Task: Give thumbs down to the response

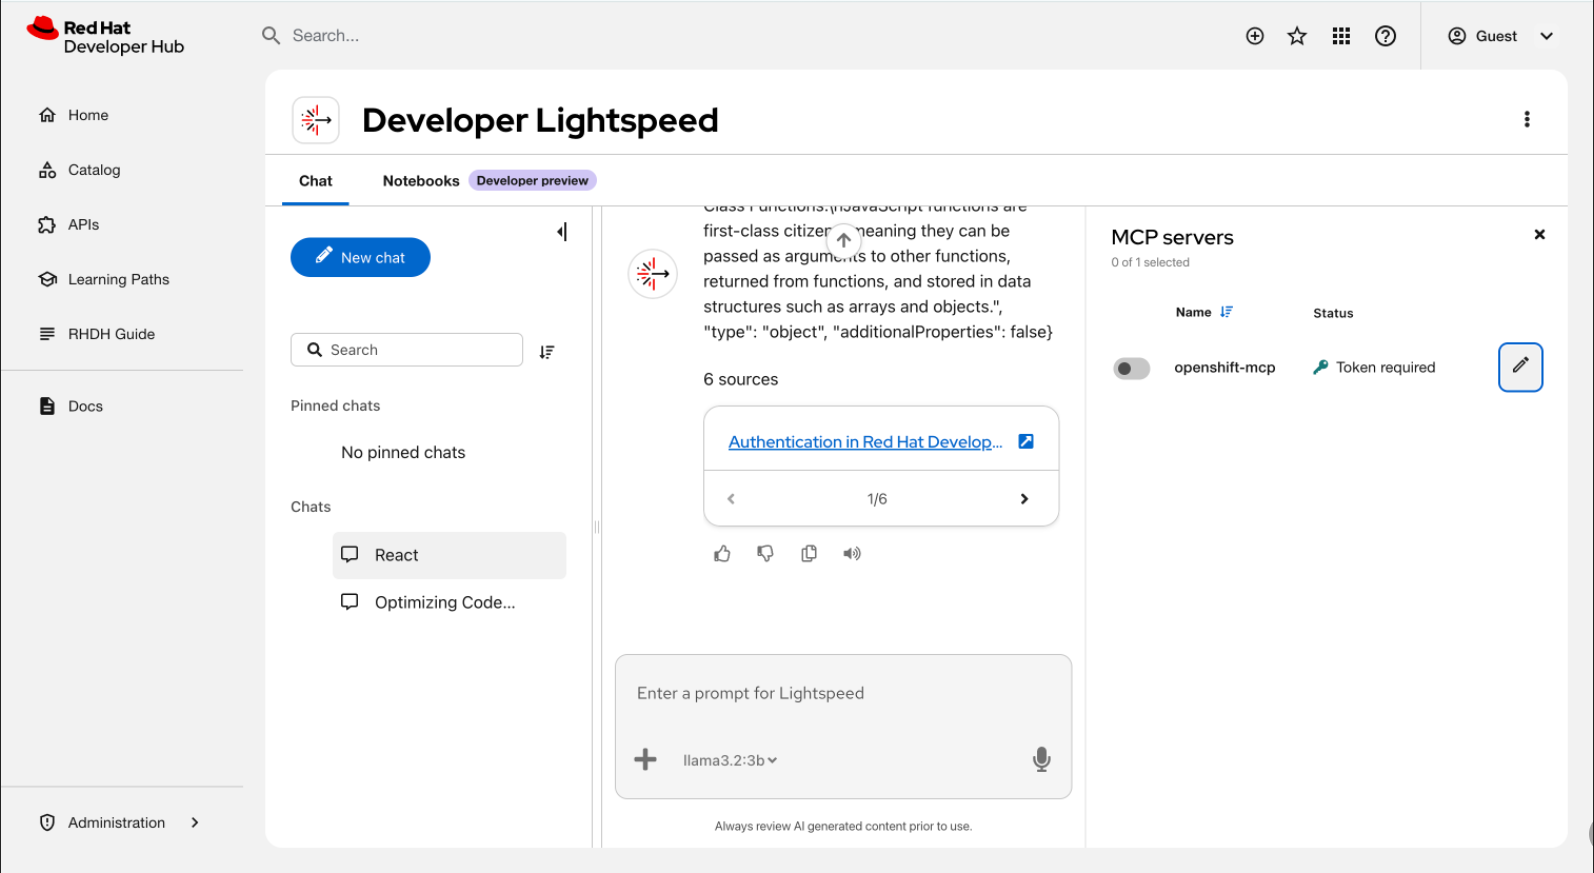Action: [x=765, y=553]
